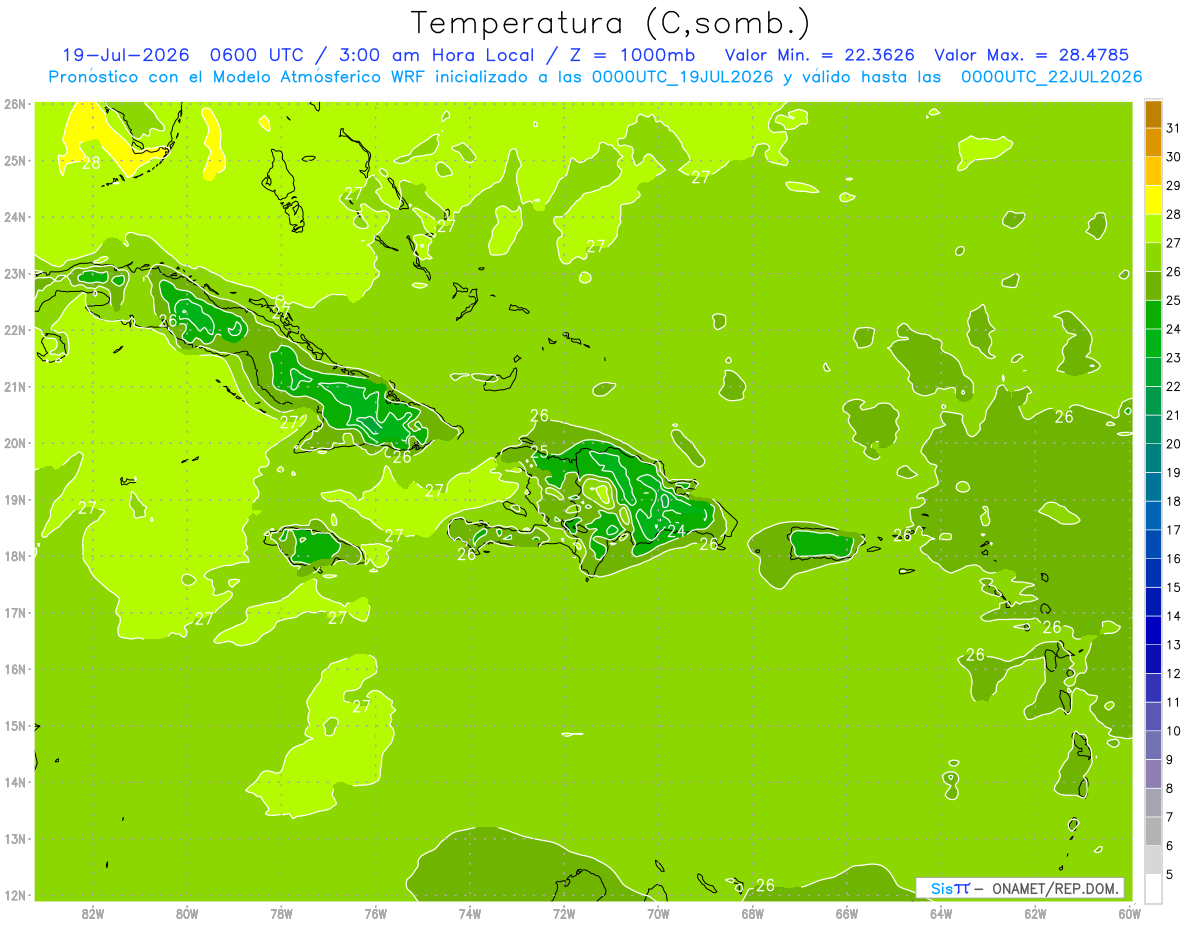Click the blue legend swatch between 15 and 16
Viewport: 1200px width, 927px height.
pos(1153,574)
